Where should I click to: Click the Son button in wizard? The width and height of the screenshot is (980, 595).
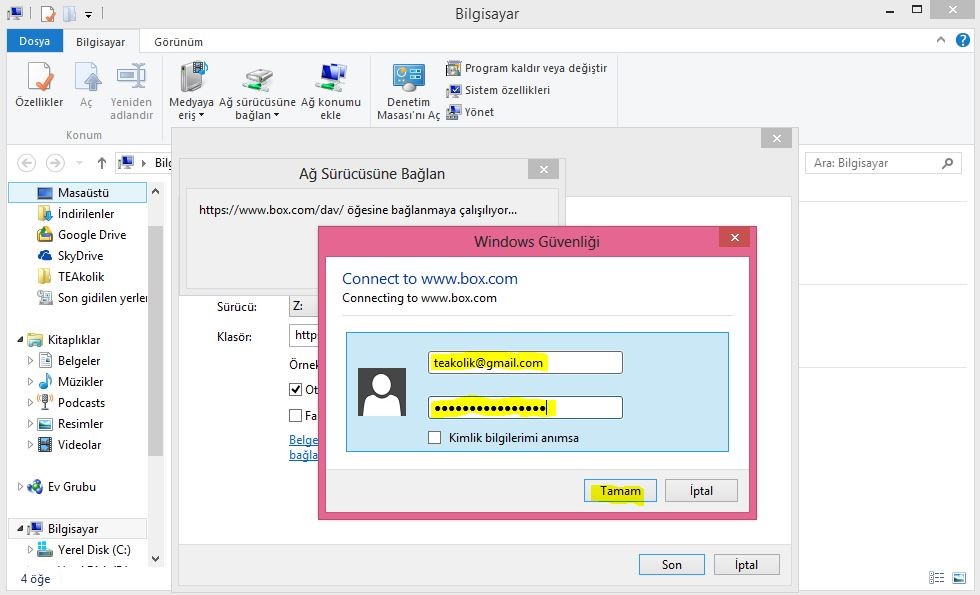coord(672,564)
